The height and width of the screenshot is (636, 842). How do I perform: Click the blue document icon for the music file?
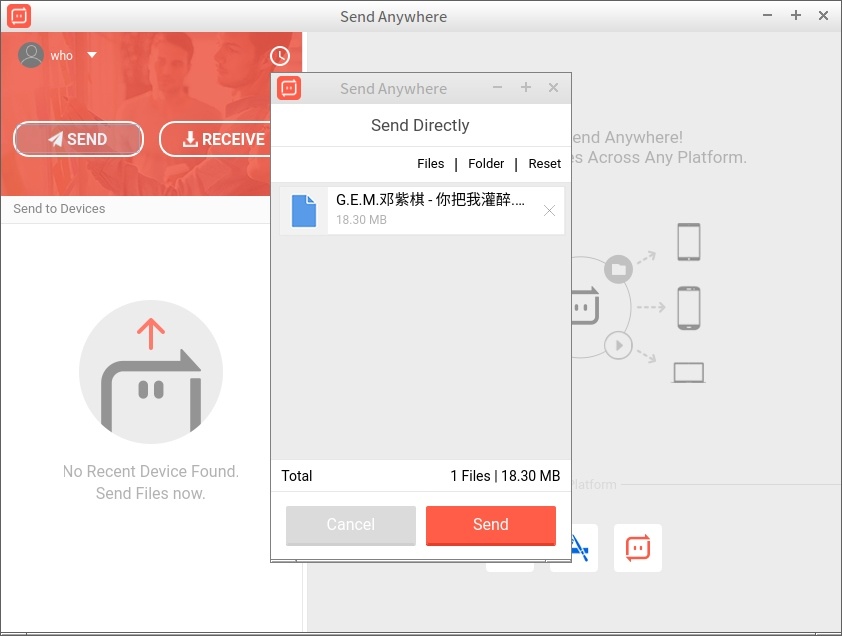point(304,210)
